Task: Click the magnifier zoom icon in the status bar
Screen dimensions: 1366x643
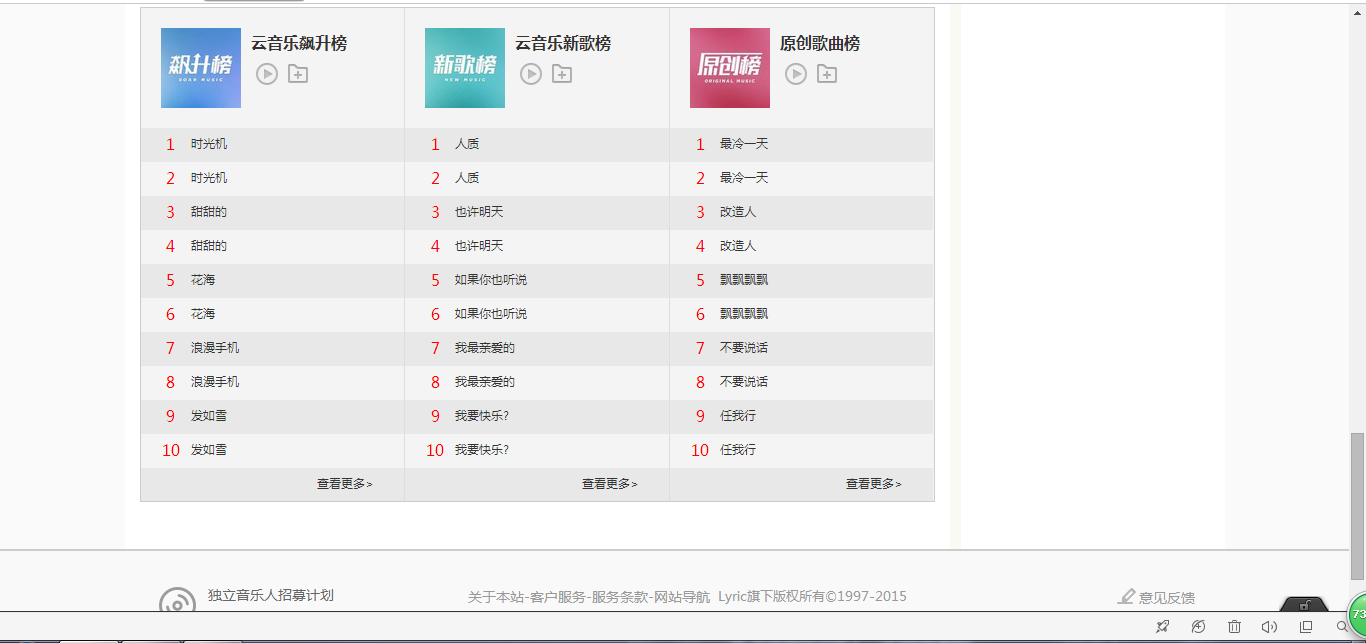Action: point(1342,627)
